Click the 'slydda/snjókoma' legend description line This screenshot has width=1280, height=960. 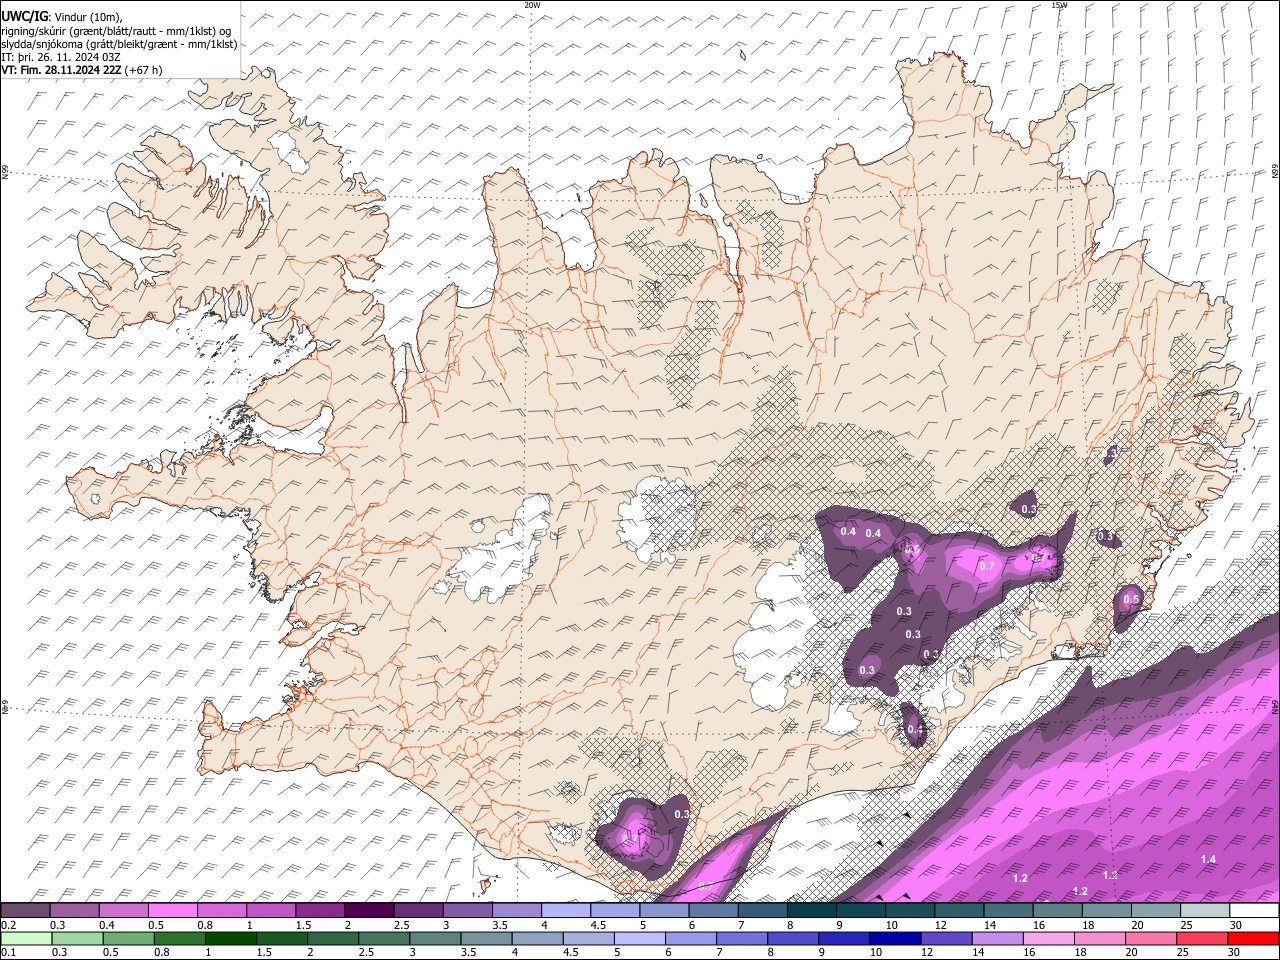coord(120,44)
